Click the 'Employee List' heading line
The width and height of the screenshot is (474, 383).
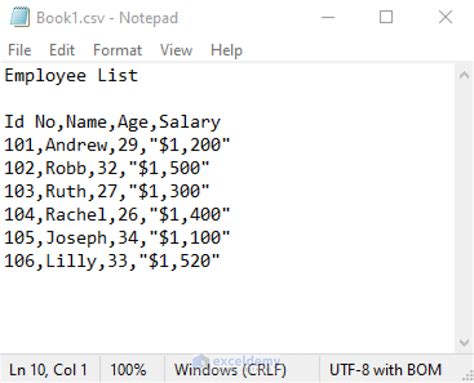[x=71, y=76]
